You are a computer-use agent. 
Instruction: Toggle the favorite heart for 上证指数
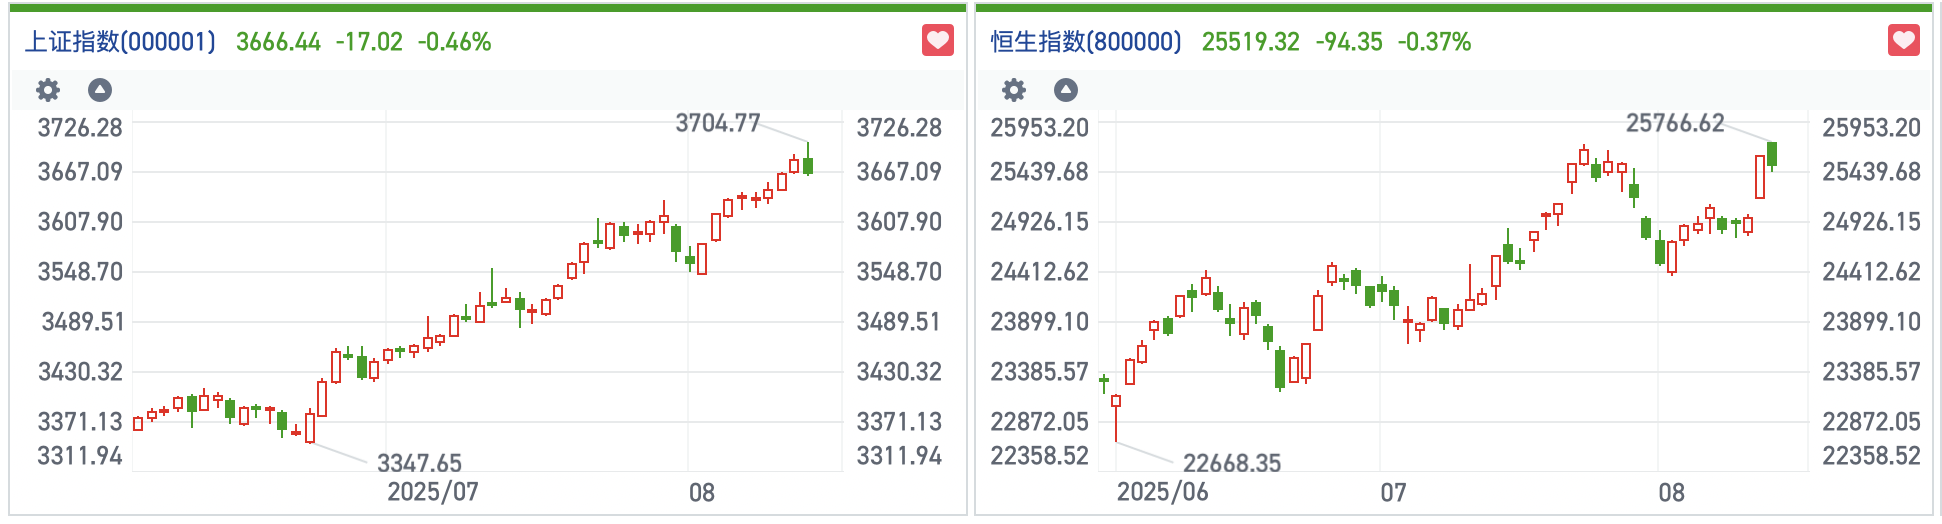[x=937, y=41]
